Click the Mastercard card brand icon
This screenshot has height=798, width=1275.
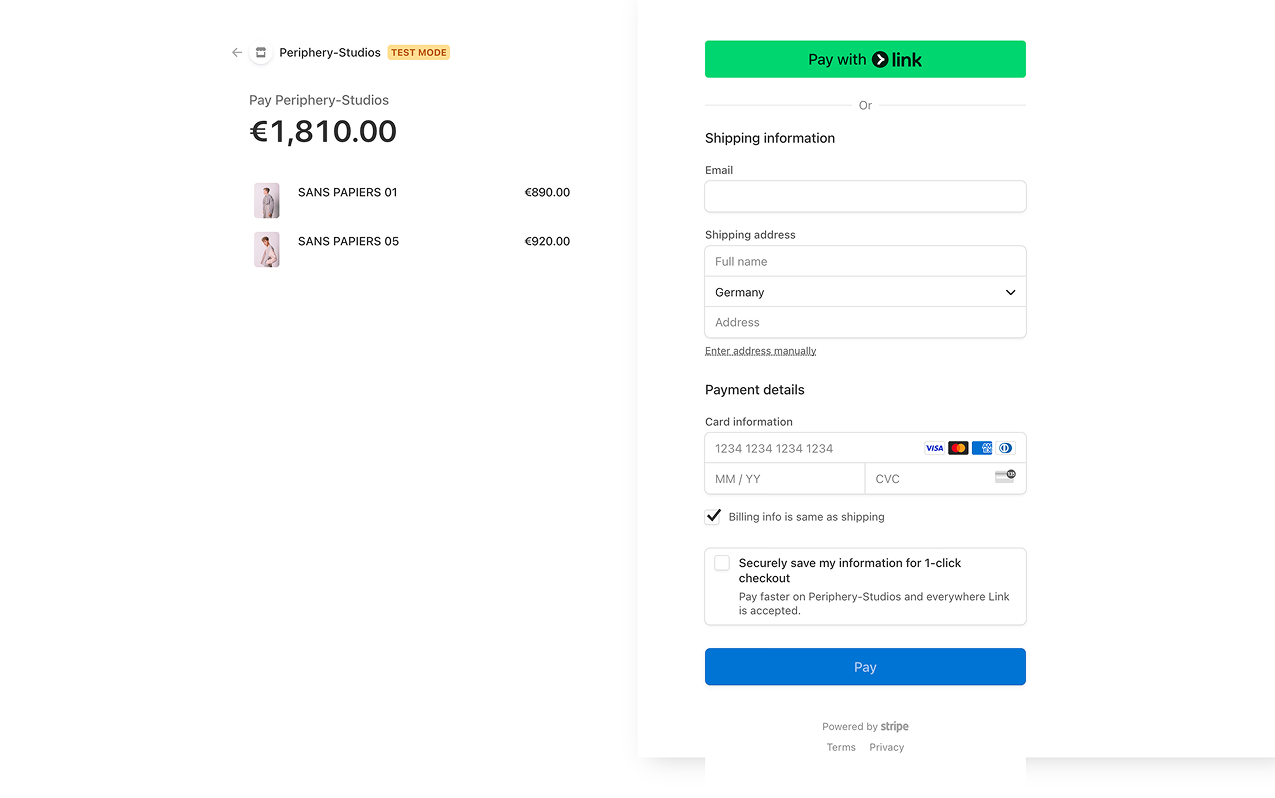(958, 447)
